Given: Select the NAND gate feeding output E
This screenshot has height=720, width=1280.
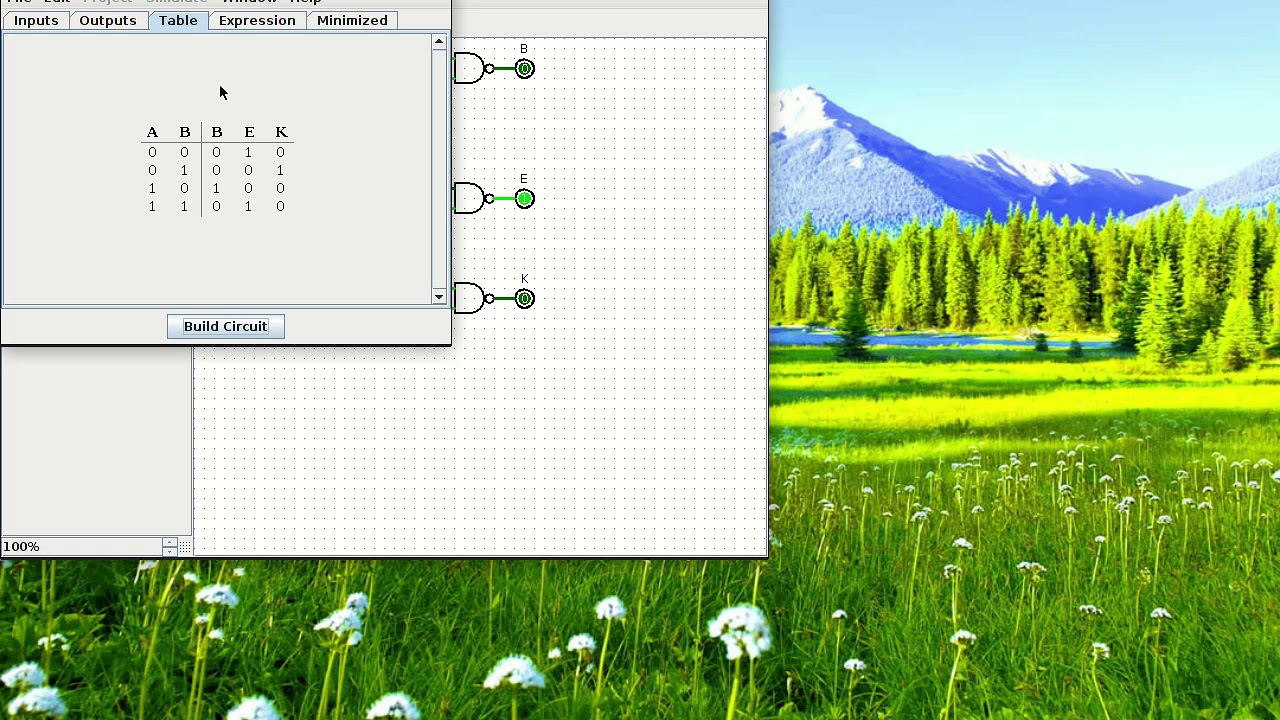Looking at the screenshot, I should coord(472,198).
